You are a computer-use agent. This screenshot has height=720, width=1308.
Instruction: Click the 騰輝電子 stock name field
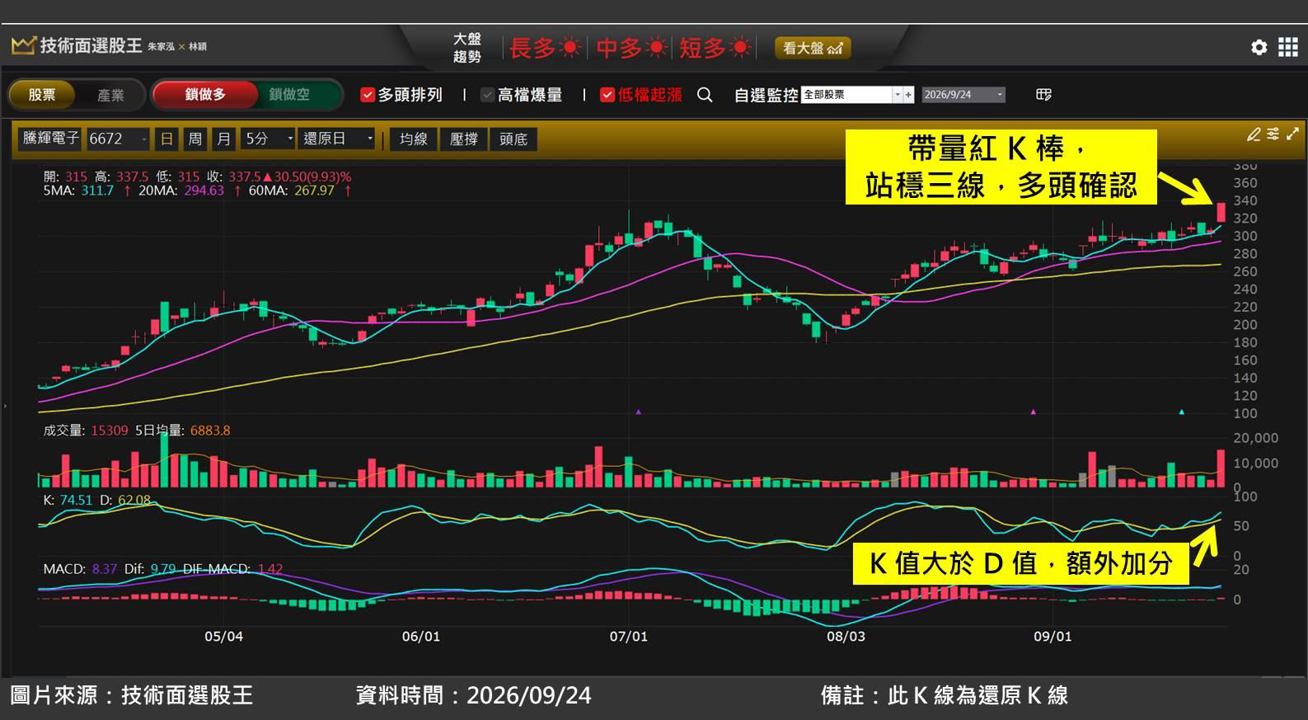51,139
